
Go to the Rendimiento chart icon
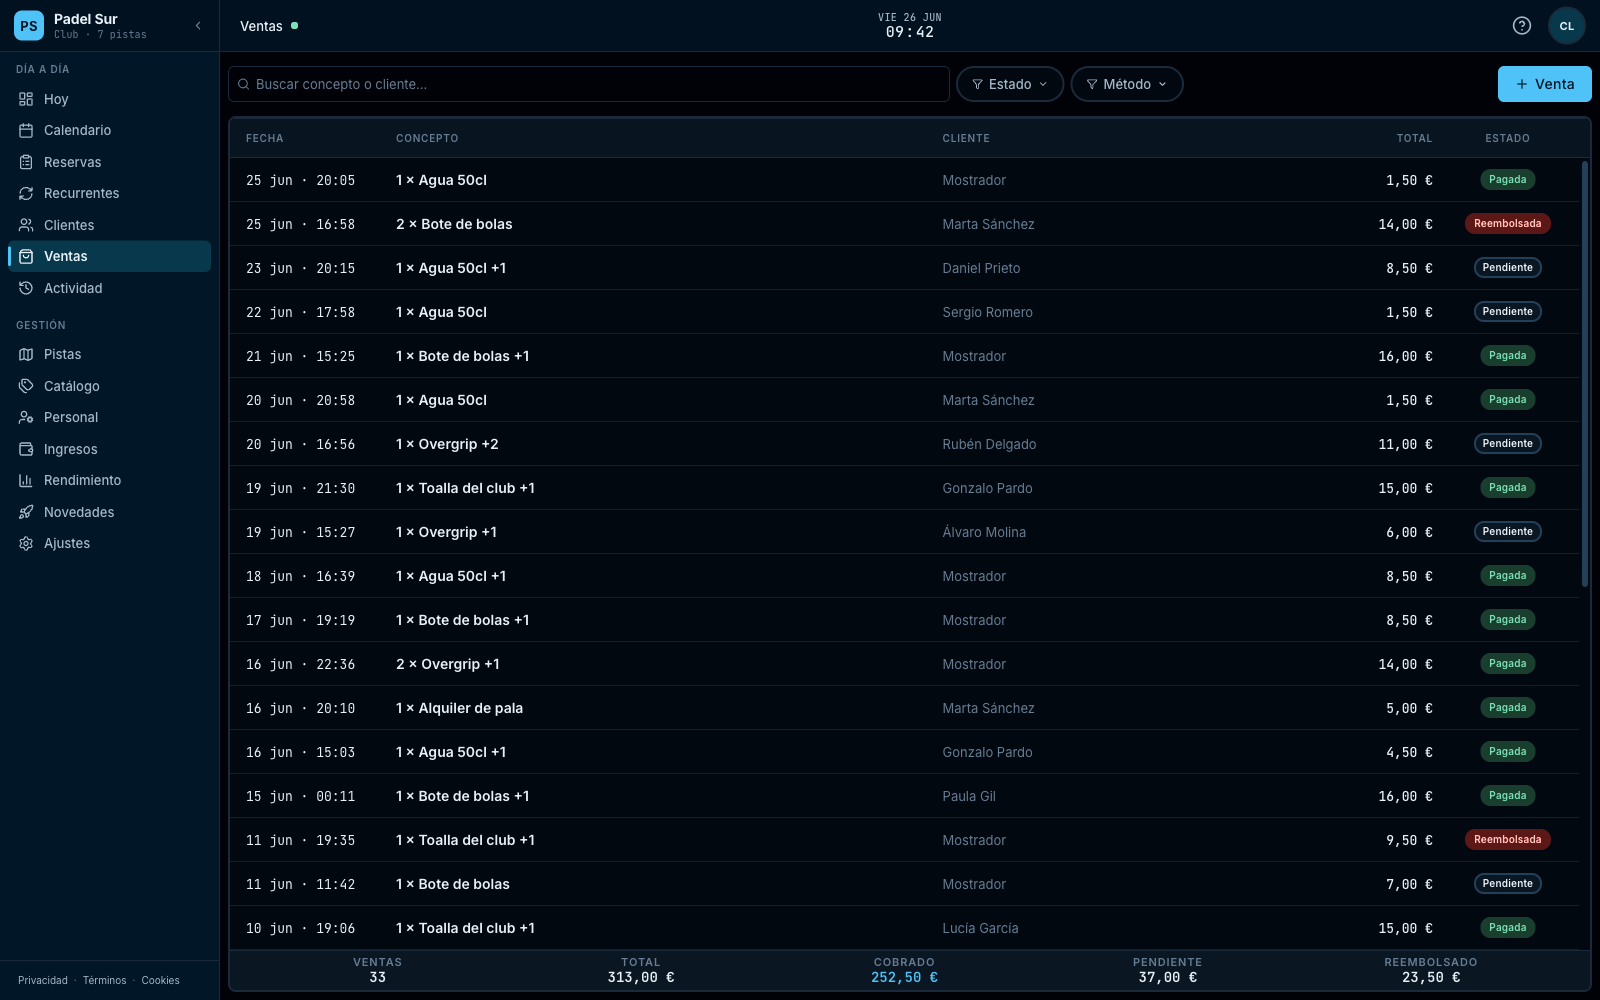26,480
